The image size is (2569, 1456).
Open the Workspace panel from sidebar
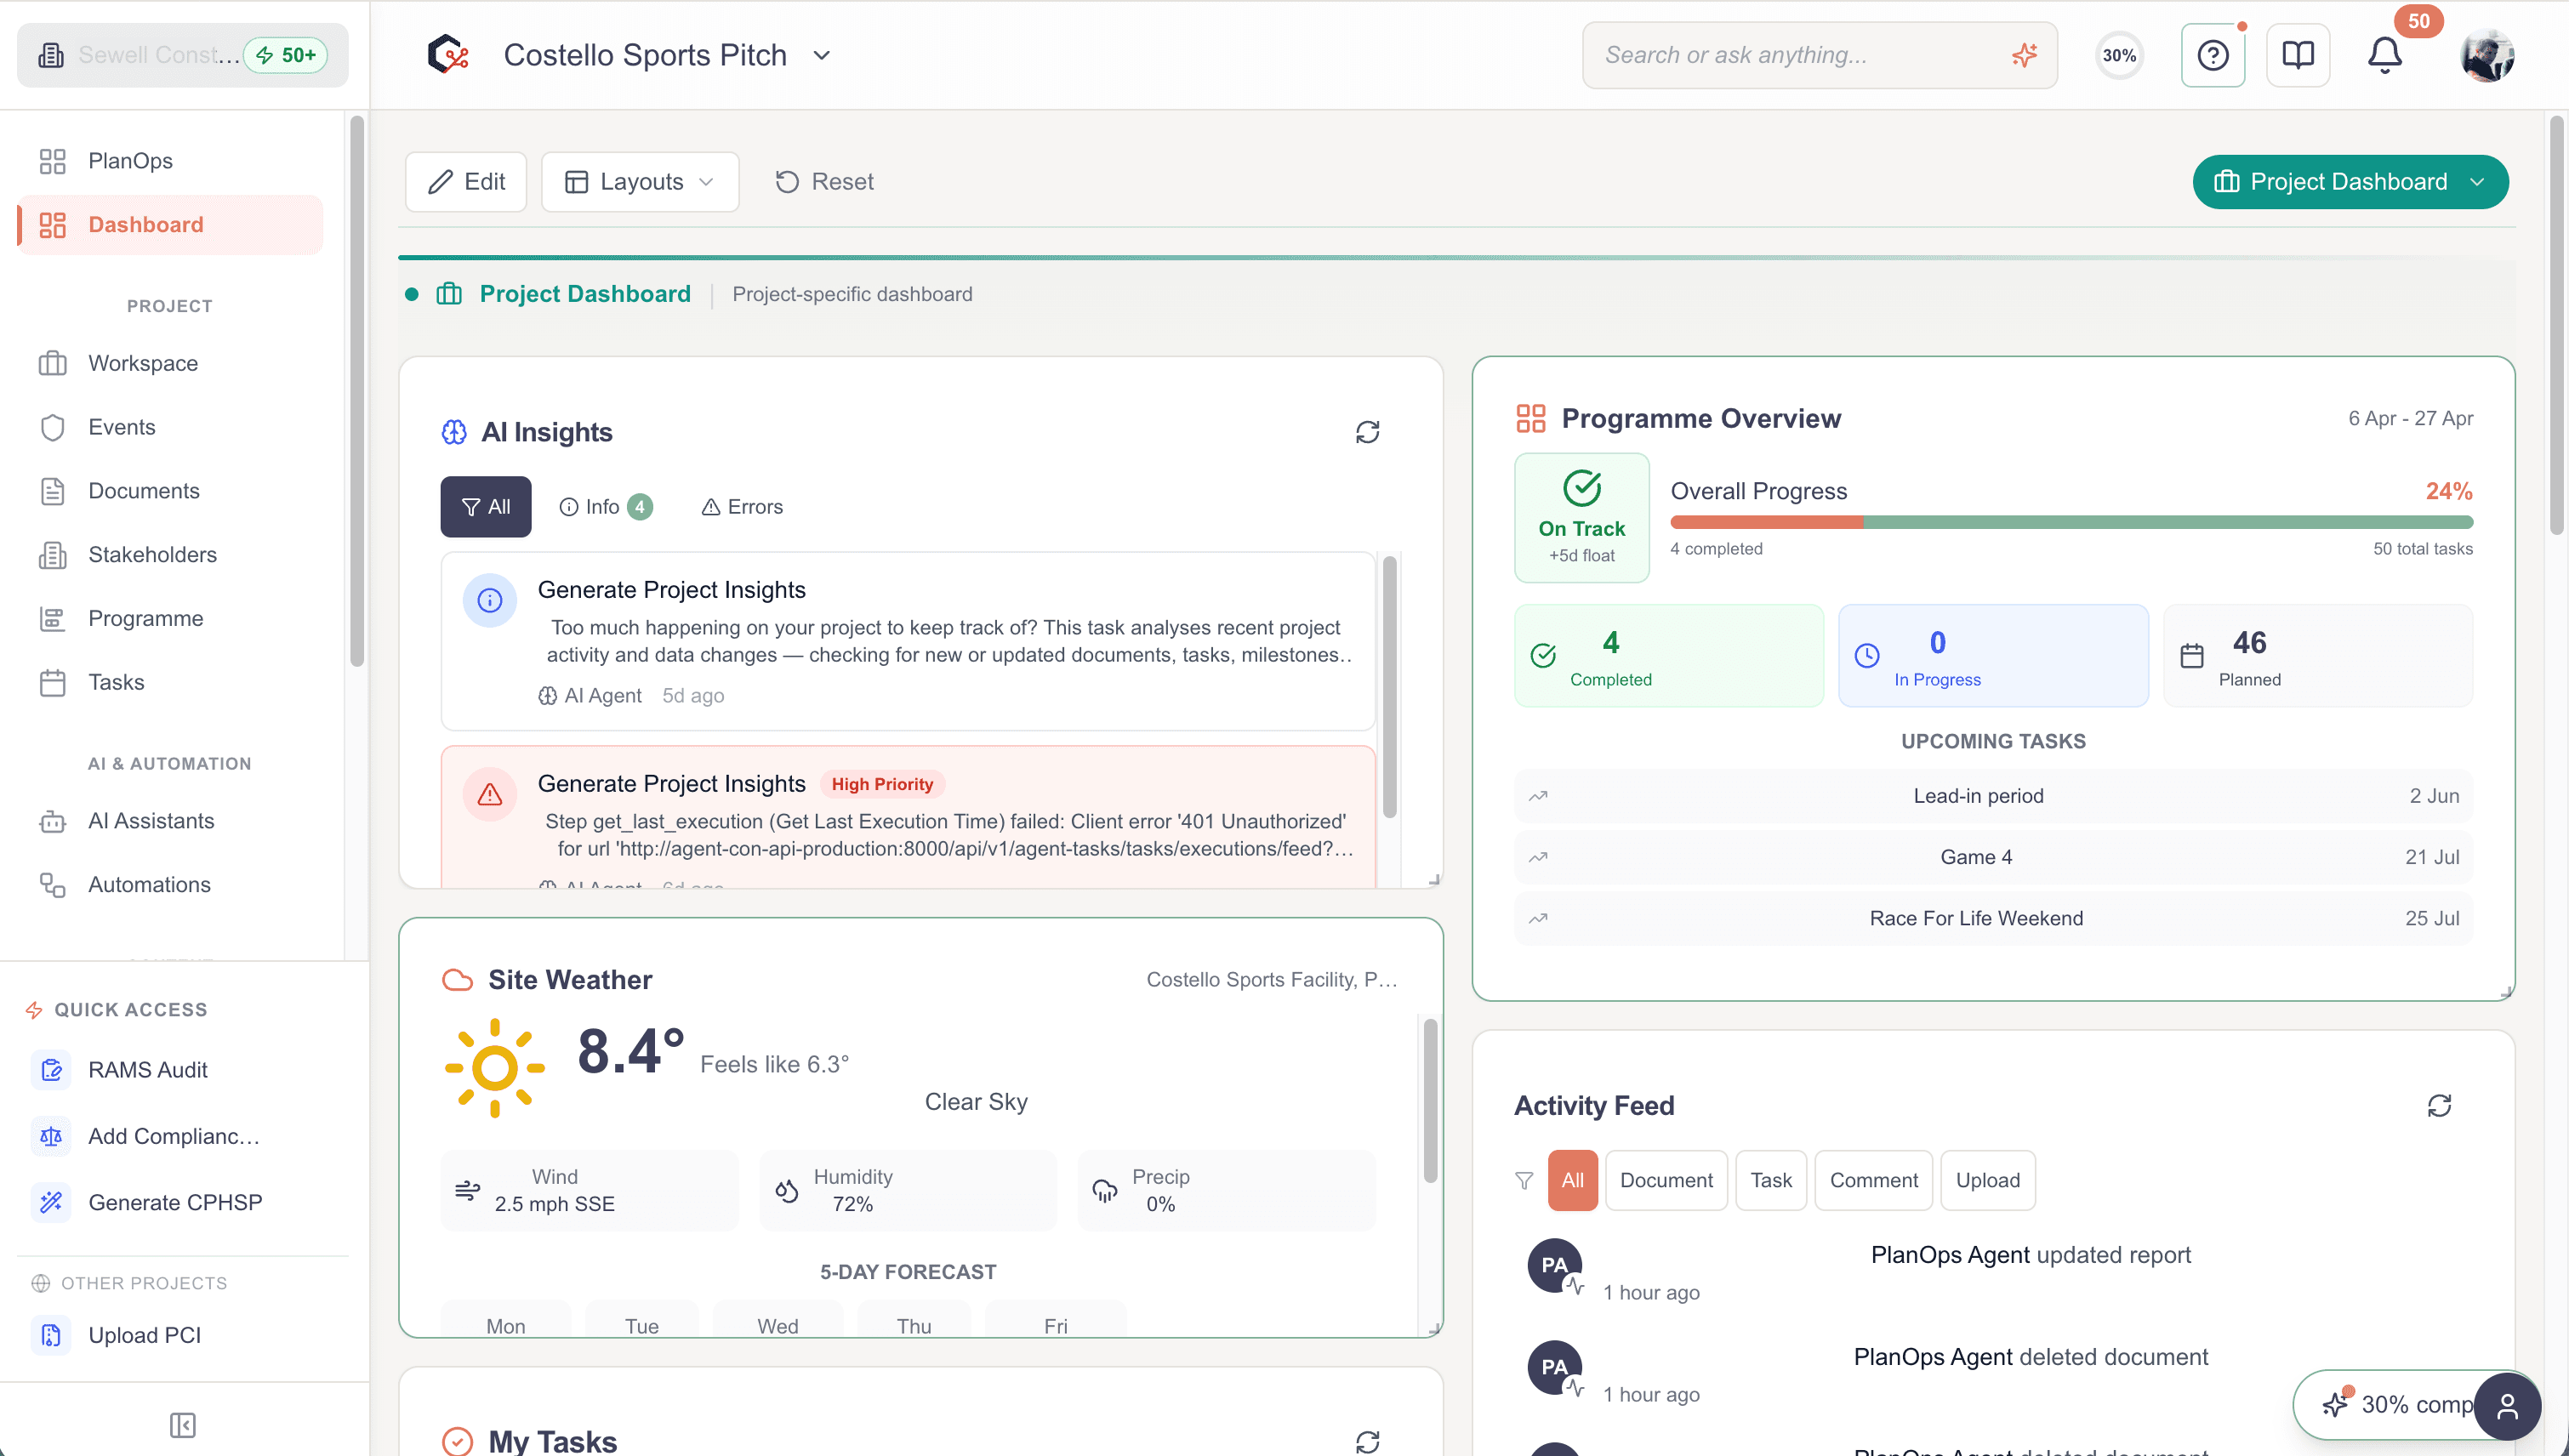[142, 363]
